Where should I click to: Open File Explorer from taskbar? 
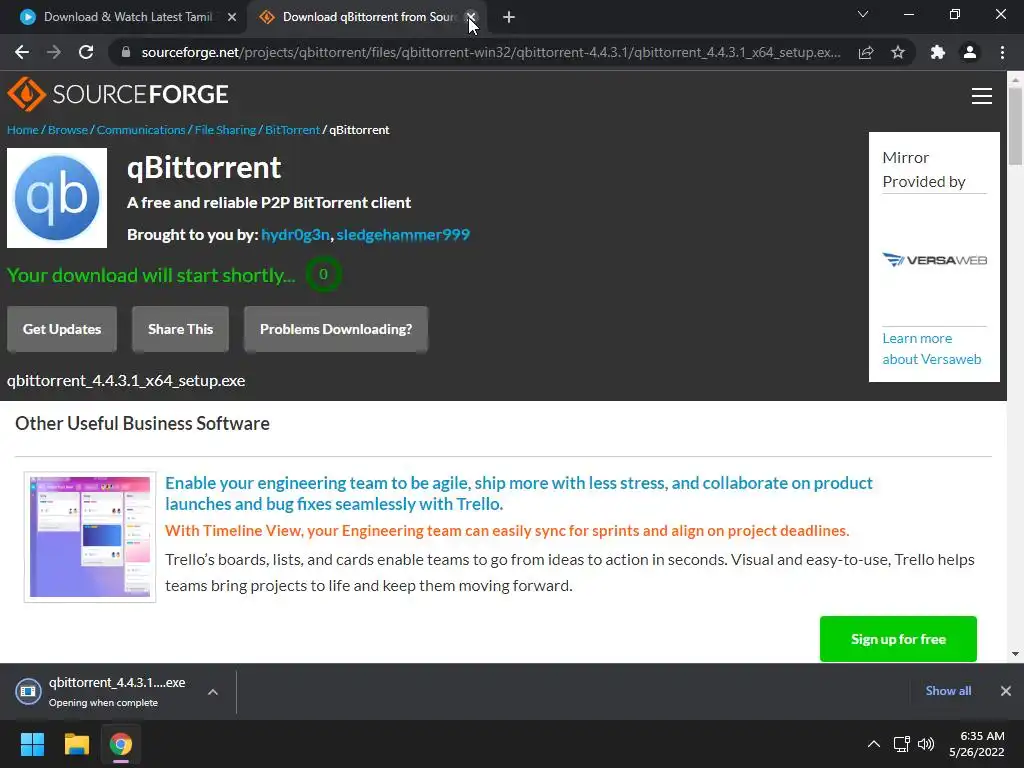pyautogui.click(x=76, y=744)
